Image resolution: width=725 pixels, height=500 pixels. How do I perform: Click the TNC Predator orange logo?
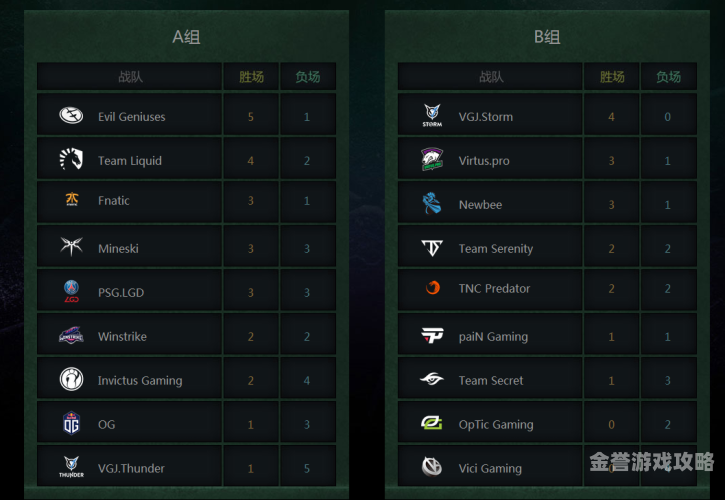(433, 288)
